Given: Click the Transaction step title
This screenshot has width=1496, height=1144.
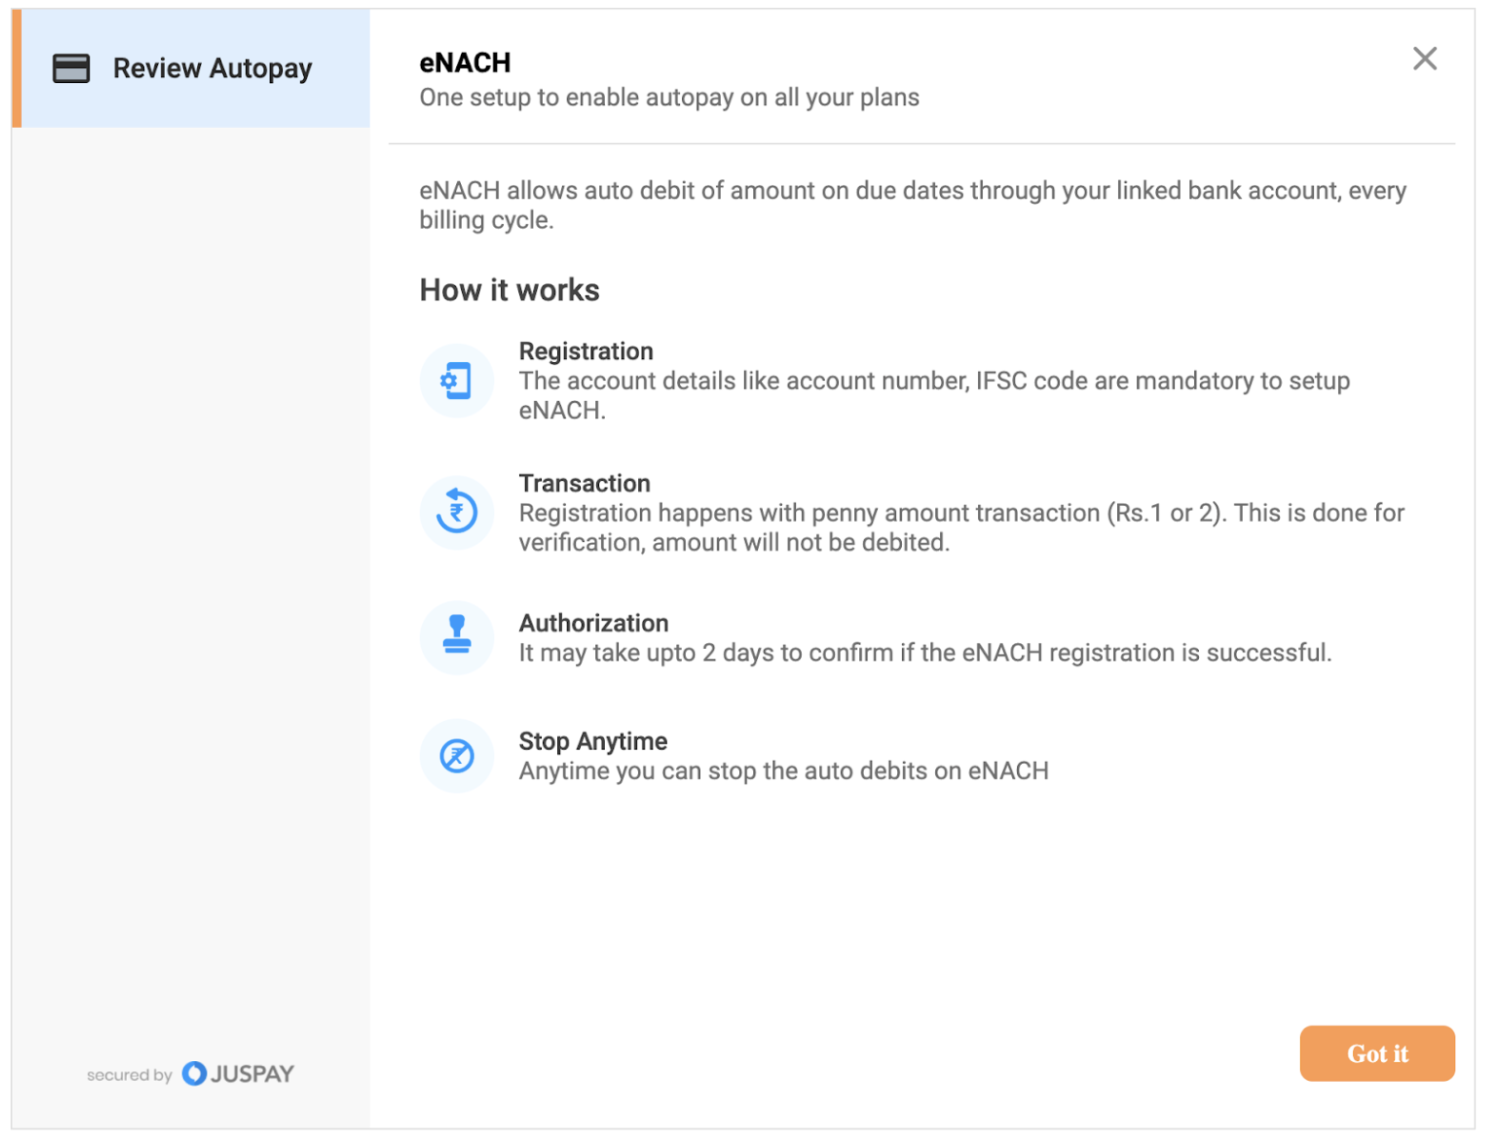Looking at the screenshot, I should tap(584, 483).
